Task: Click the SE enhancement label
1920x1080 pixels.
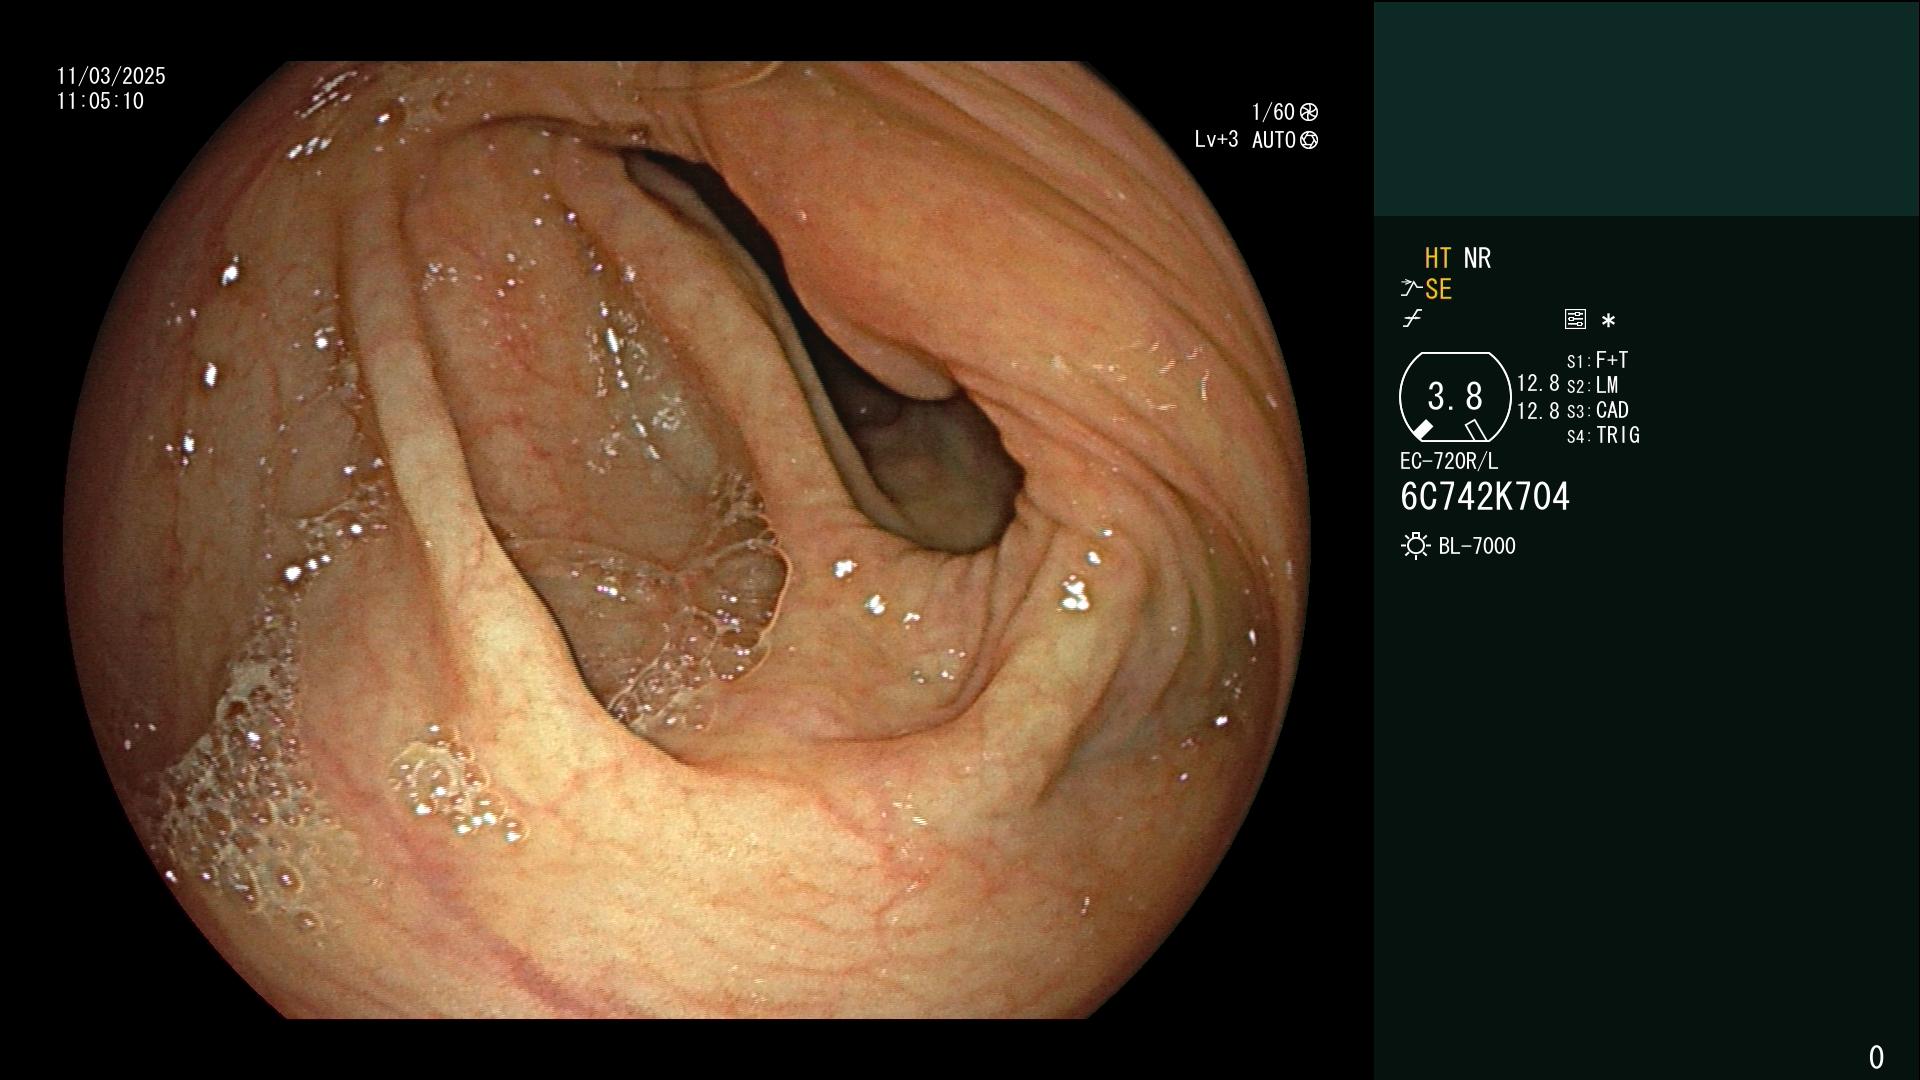Action: click(1438, 289)
